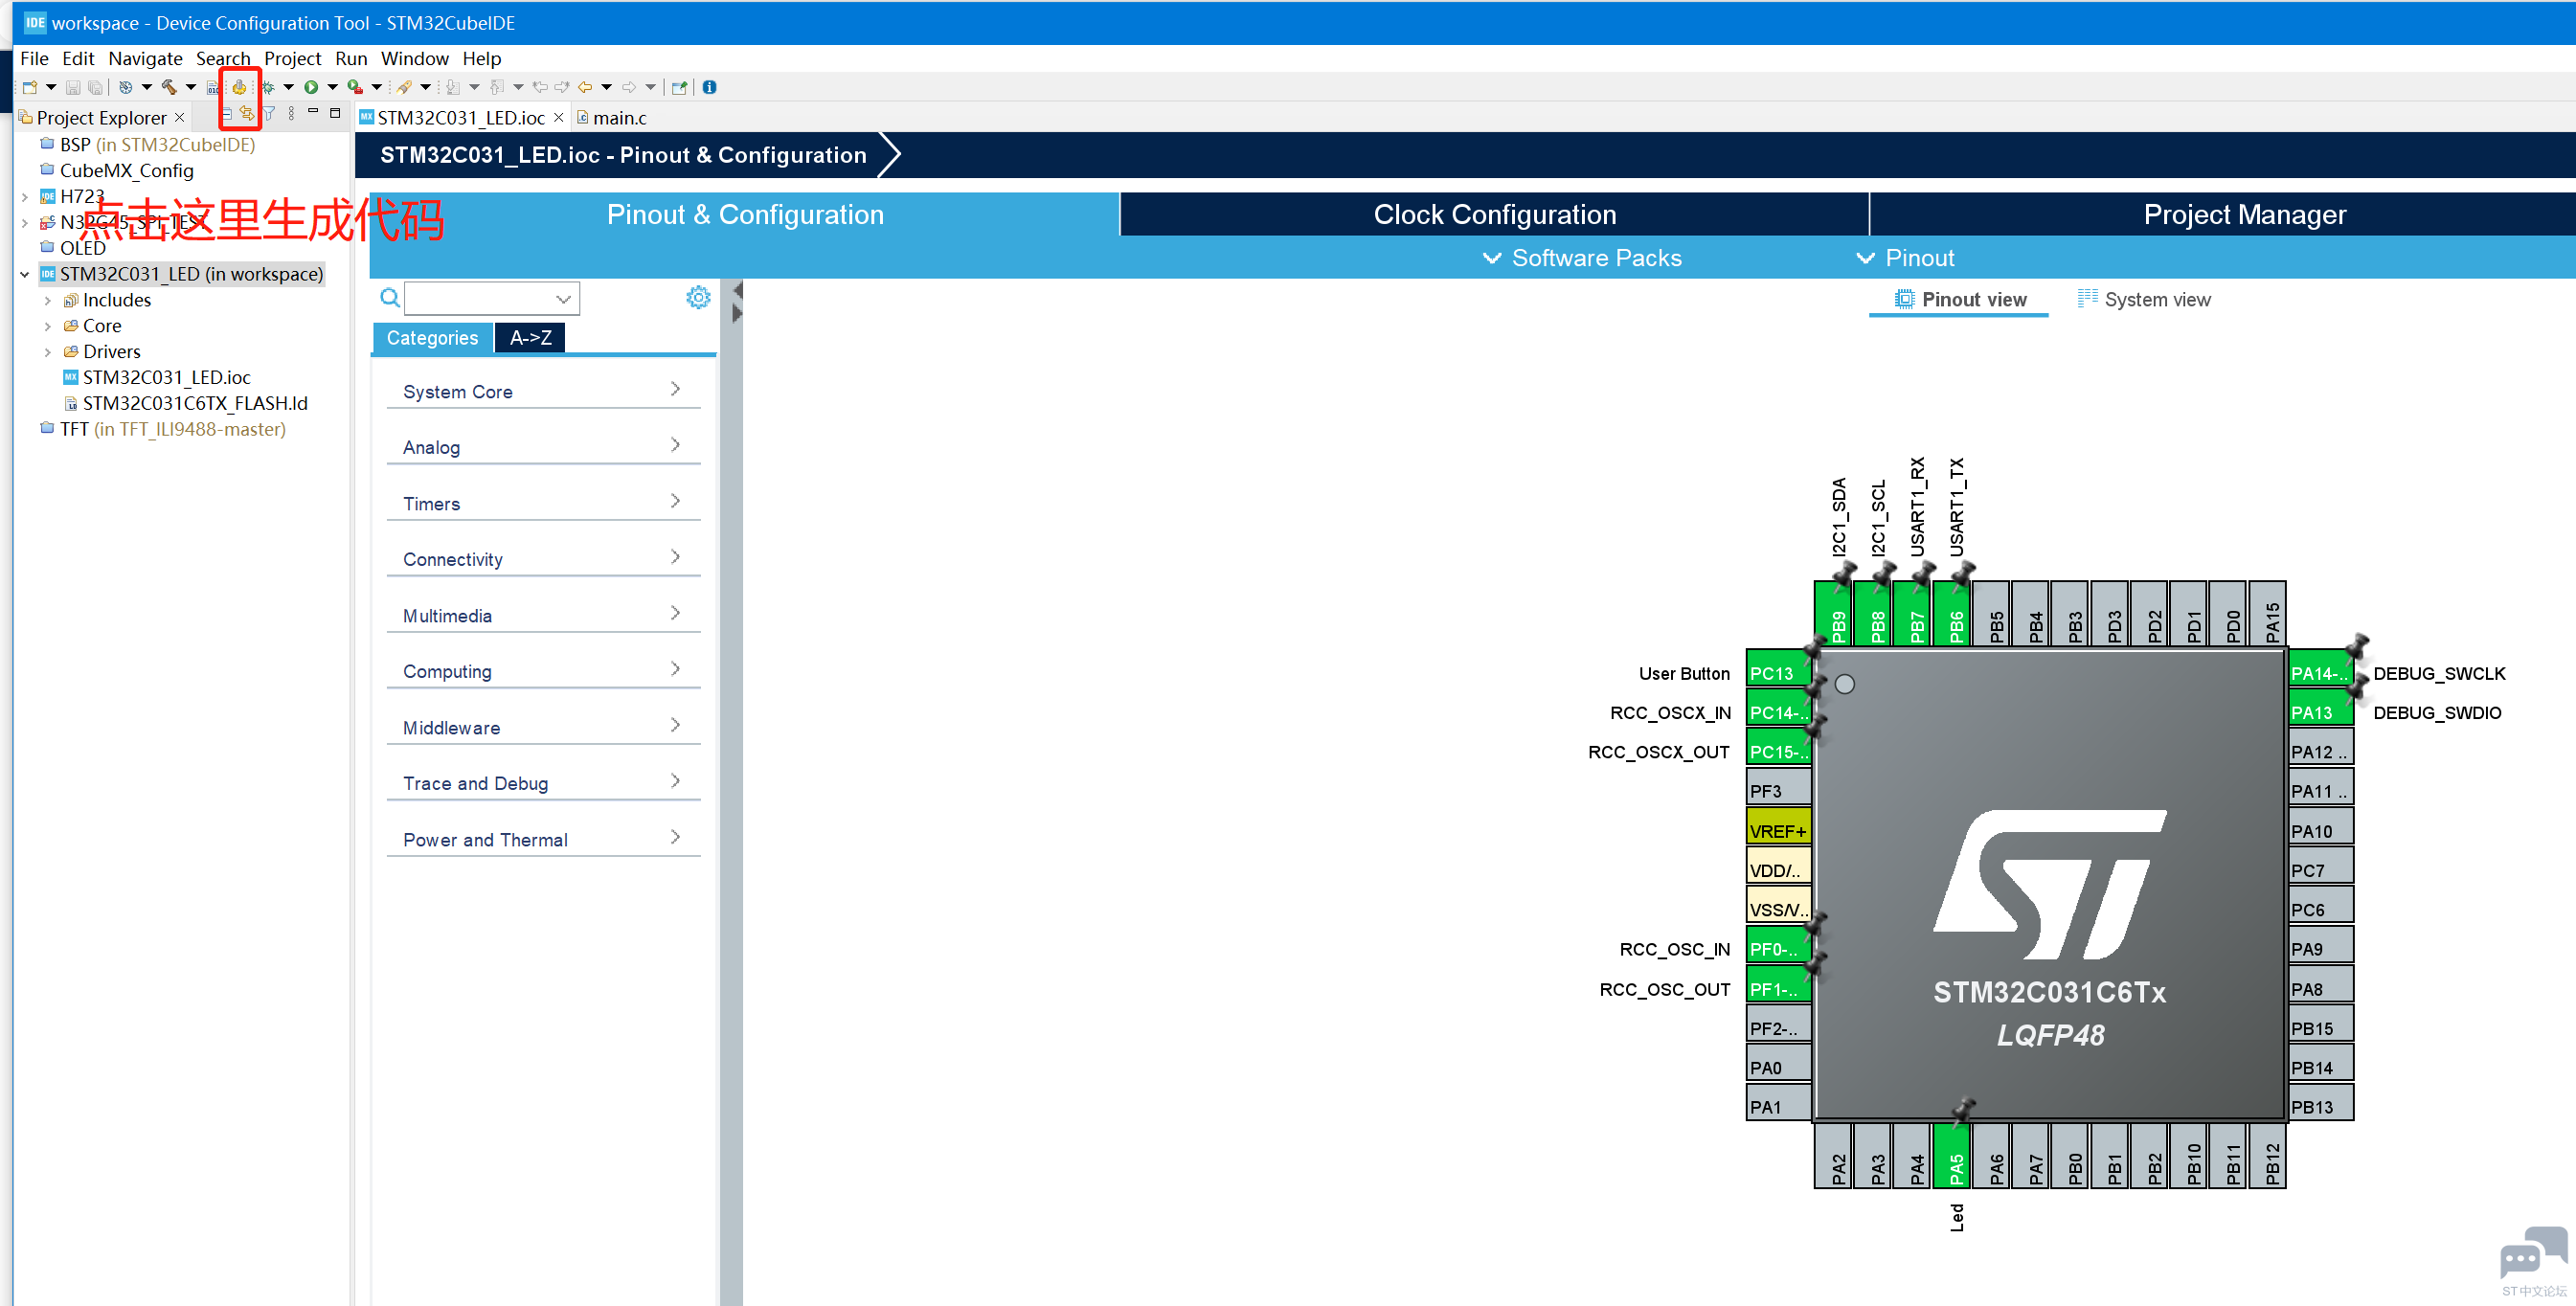Open Project Explorer view menu dots
This screenshot has height=1306, width=2576.
point(291,114)
